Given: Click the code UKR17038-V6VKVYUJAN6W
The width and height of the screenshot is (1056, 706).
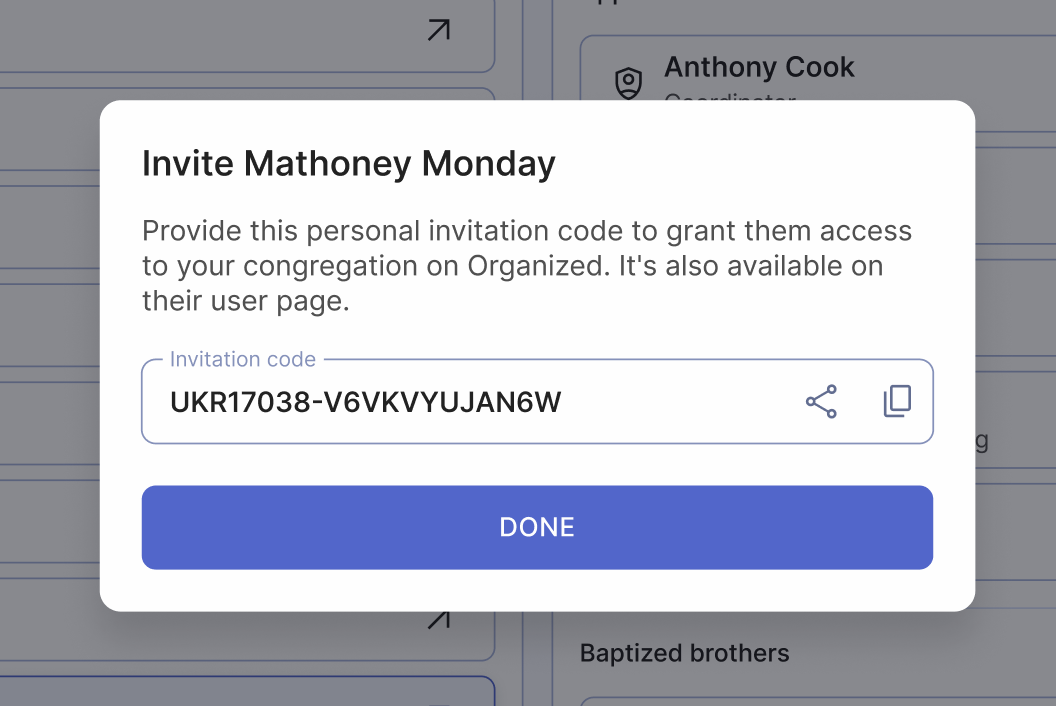Looking at the screenshot, I should coord(366,401).
